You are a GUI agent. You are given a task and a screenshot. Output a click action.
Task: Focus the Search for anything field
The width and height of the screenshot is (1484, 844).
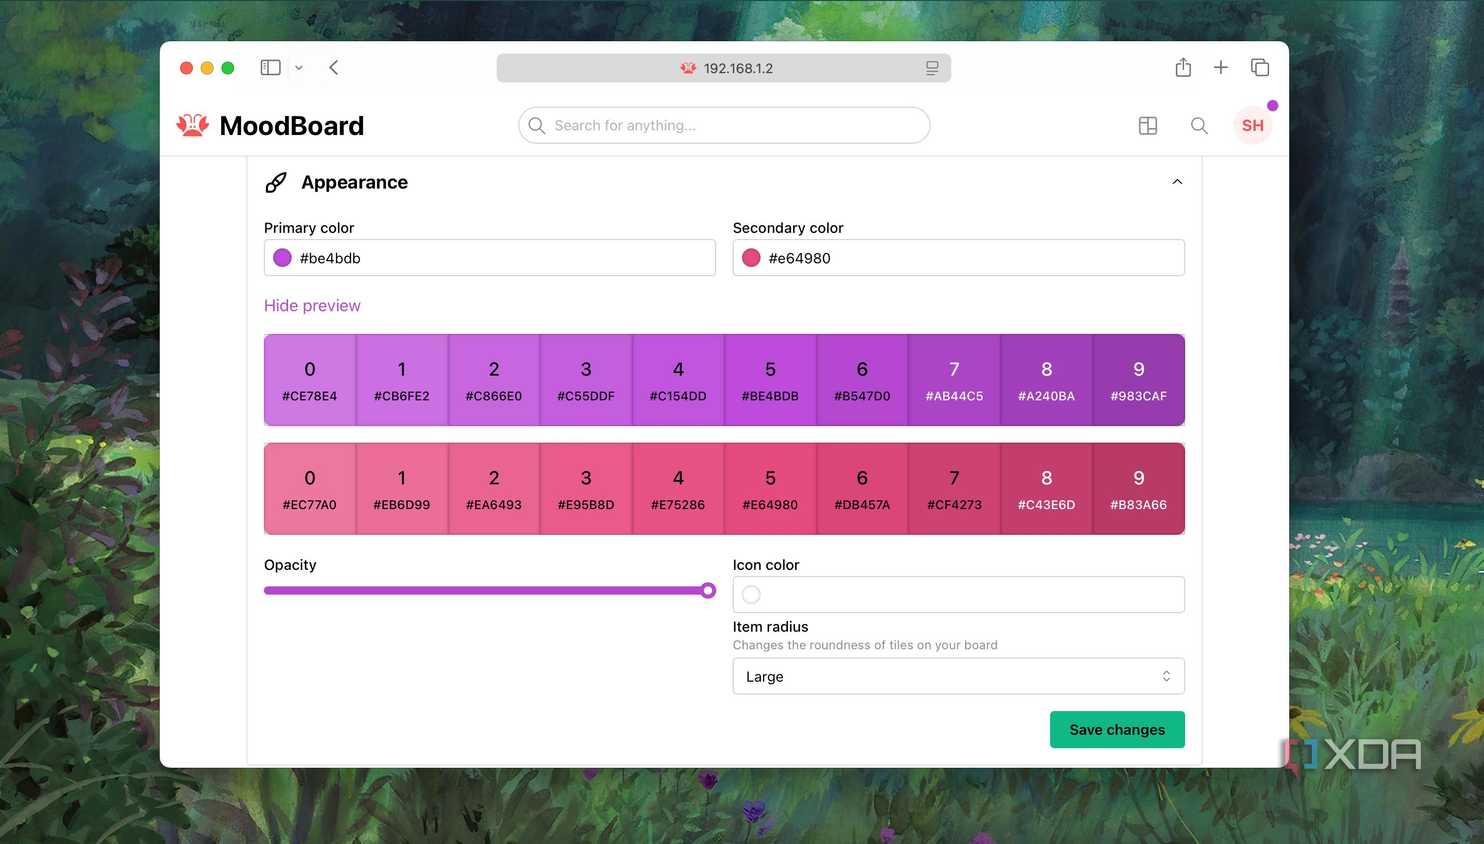pyautogui.click(x=724, y=125)
